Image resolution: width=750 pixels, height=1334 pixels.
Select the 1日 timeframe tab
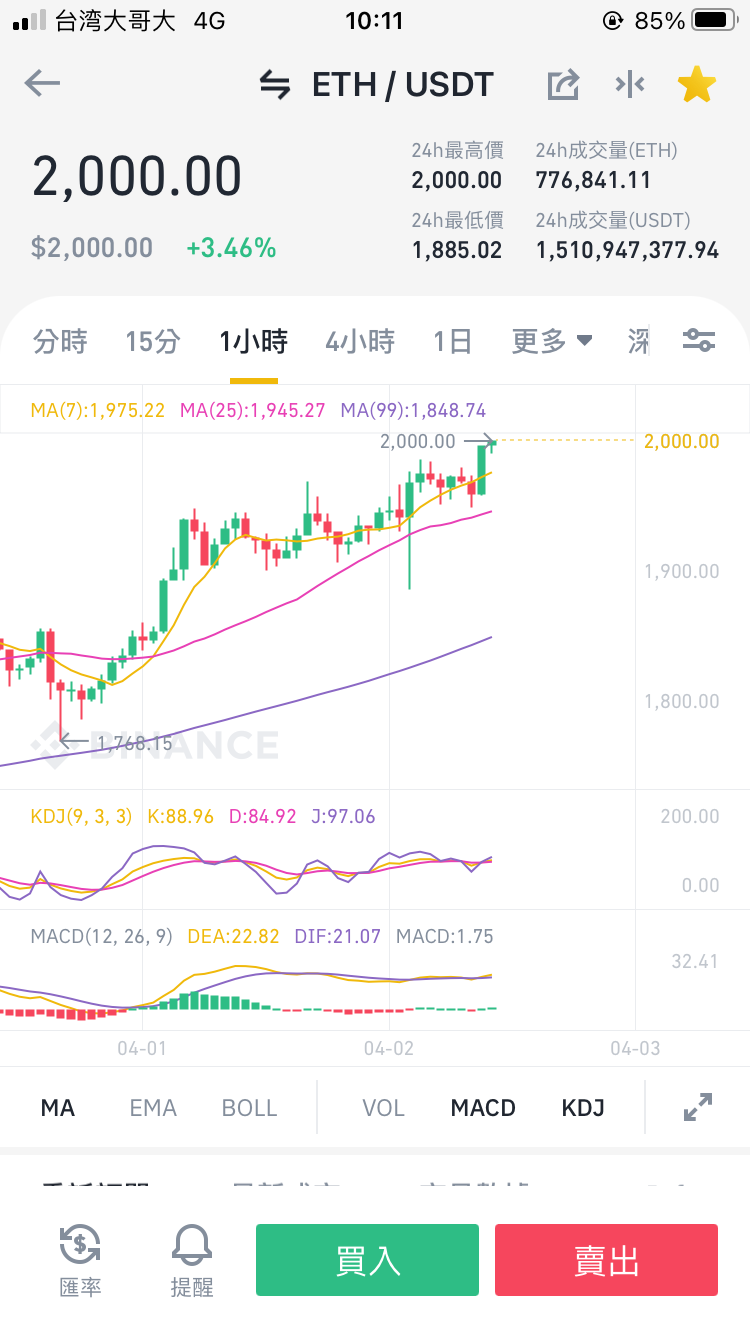[x=453, y=342]
